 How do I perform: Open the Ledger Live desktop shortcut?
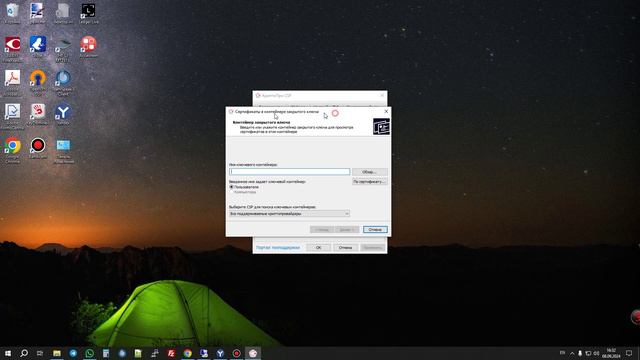(x=89, y=11)
